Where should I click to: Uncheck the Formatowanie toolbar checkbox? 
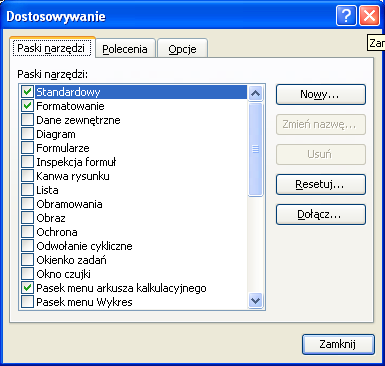tap(27, 106)
